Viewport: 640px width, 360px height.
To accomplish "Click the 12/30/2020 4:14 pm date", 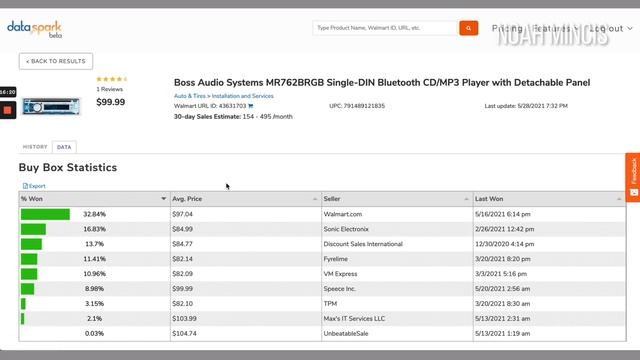I will (x=504, y=244).
